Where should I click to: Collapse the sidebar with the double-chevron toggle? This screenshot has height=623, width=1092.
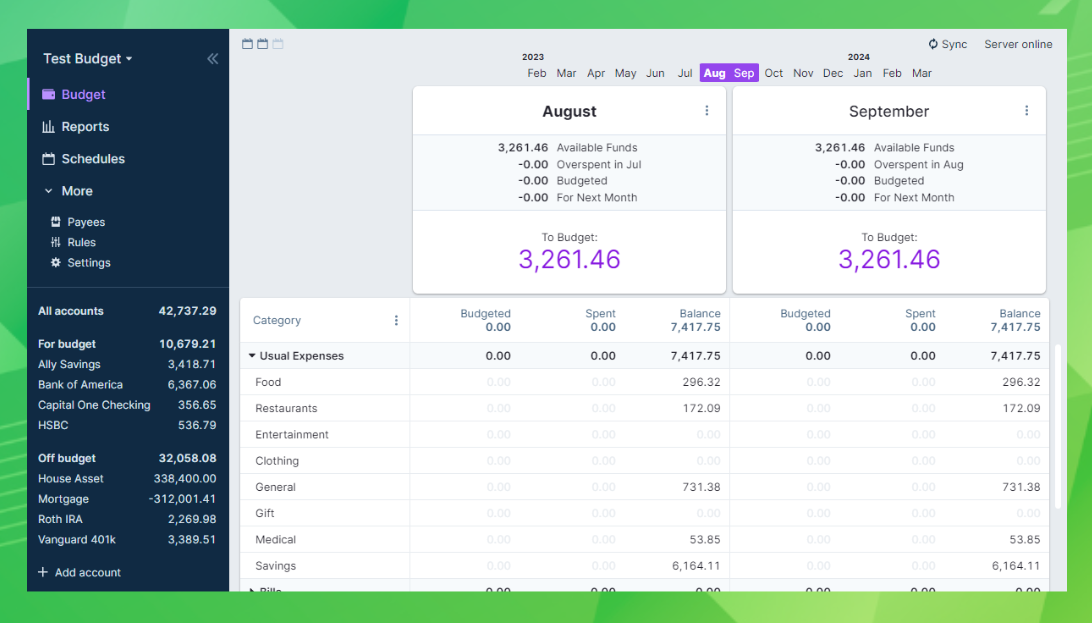(212, 58)
